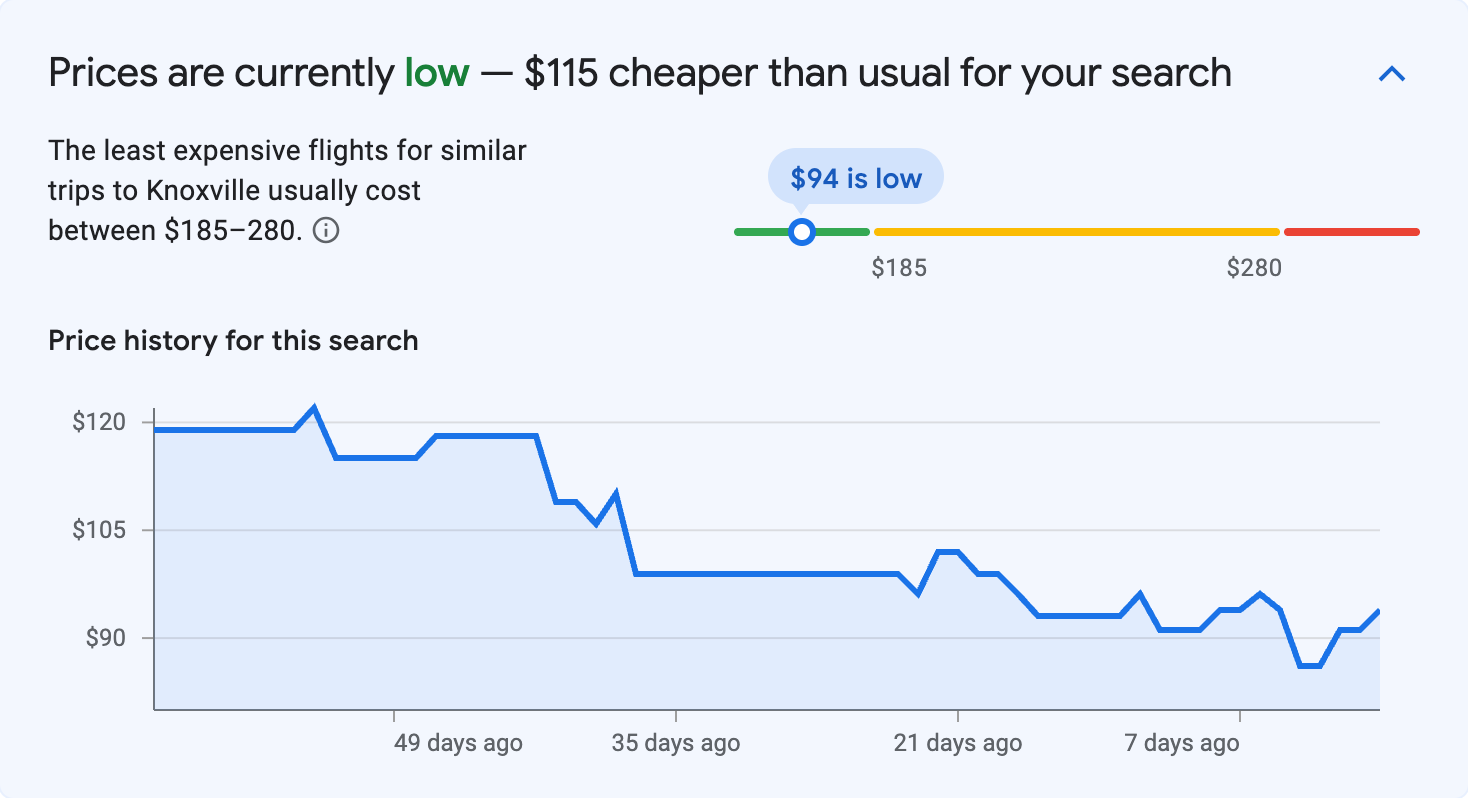Click the yellow typical-price segment of the bar
Screen dimensions: 1468x798
1075,231
